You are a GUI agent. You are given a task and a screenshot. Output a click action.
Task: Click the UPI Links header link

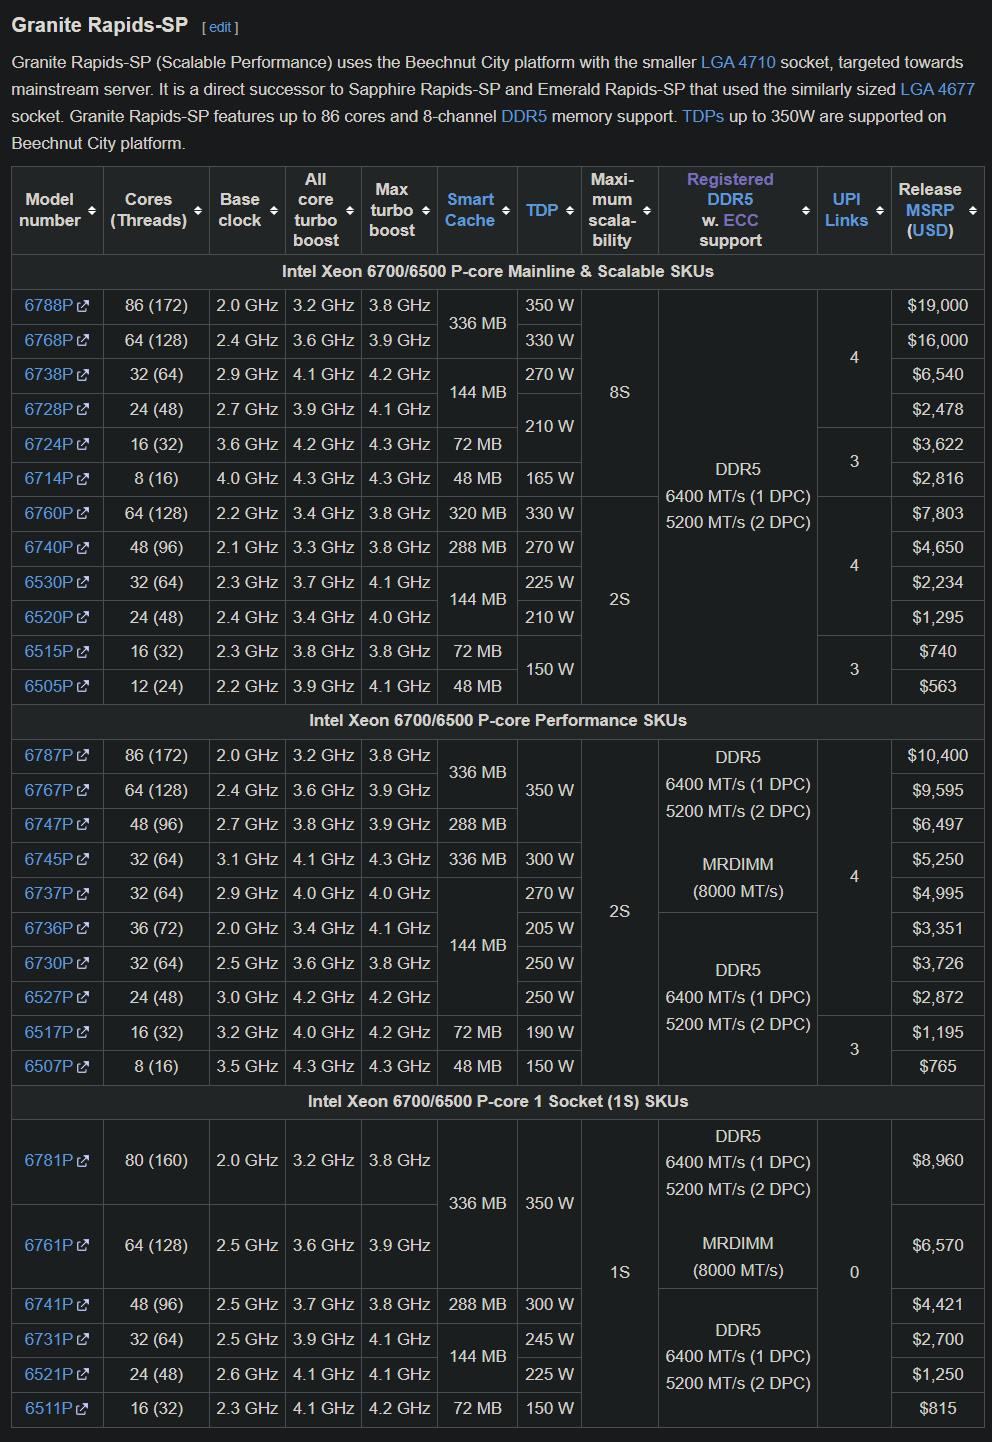pyautogui.click(x=846, y=210)
